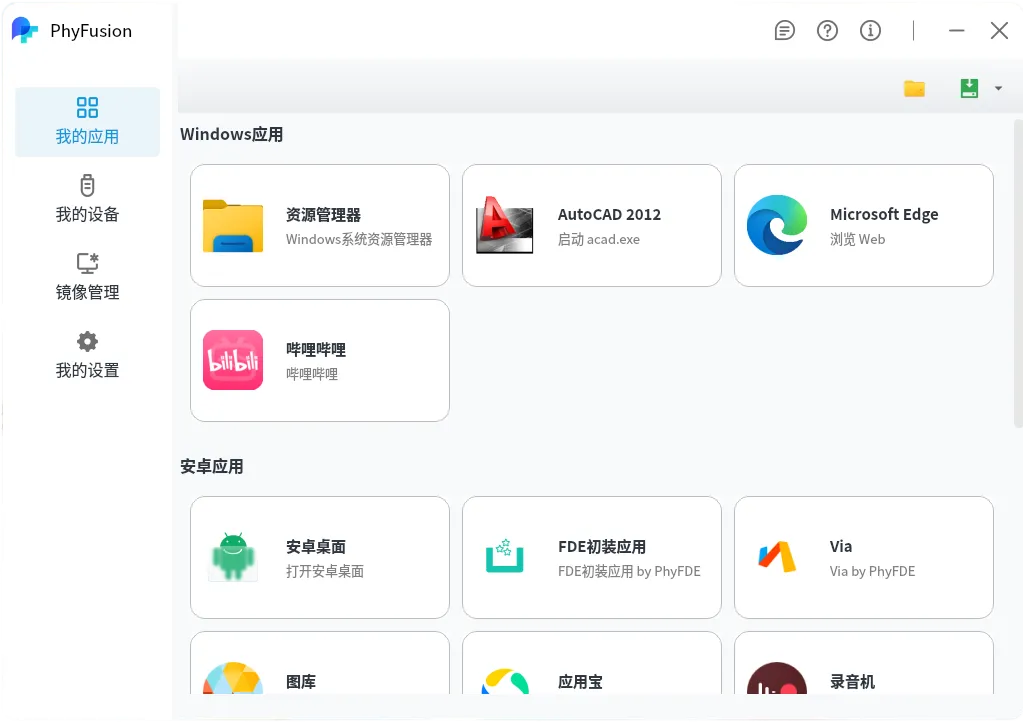
Task: Launch 资源管理器 file explorer card
Action: click(x=320, y=225)
